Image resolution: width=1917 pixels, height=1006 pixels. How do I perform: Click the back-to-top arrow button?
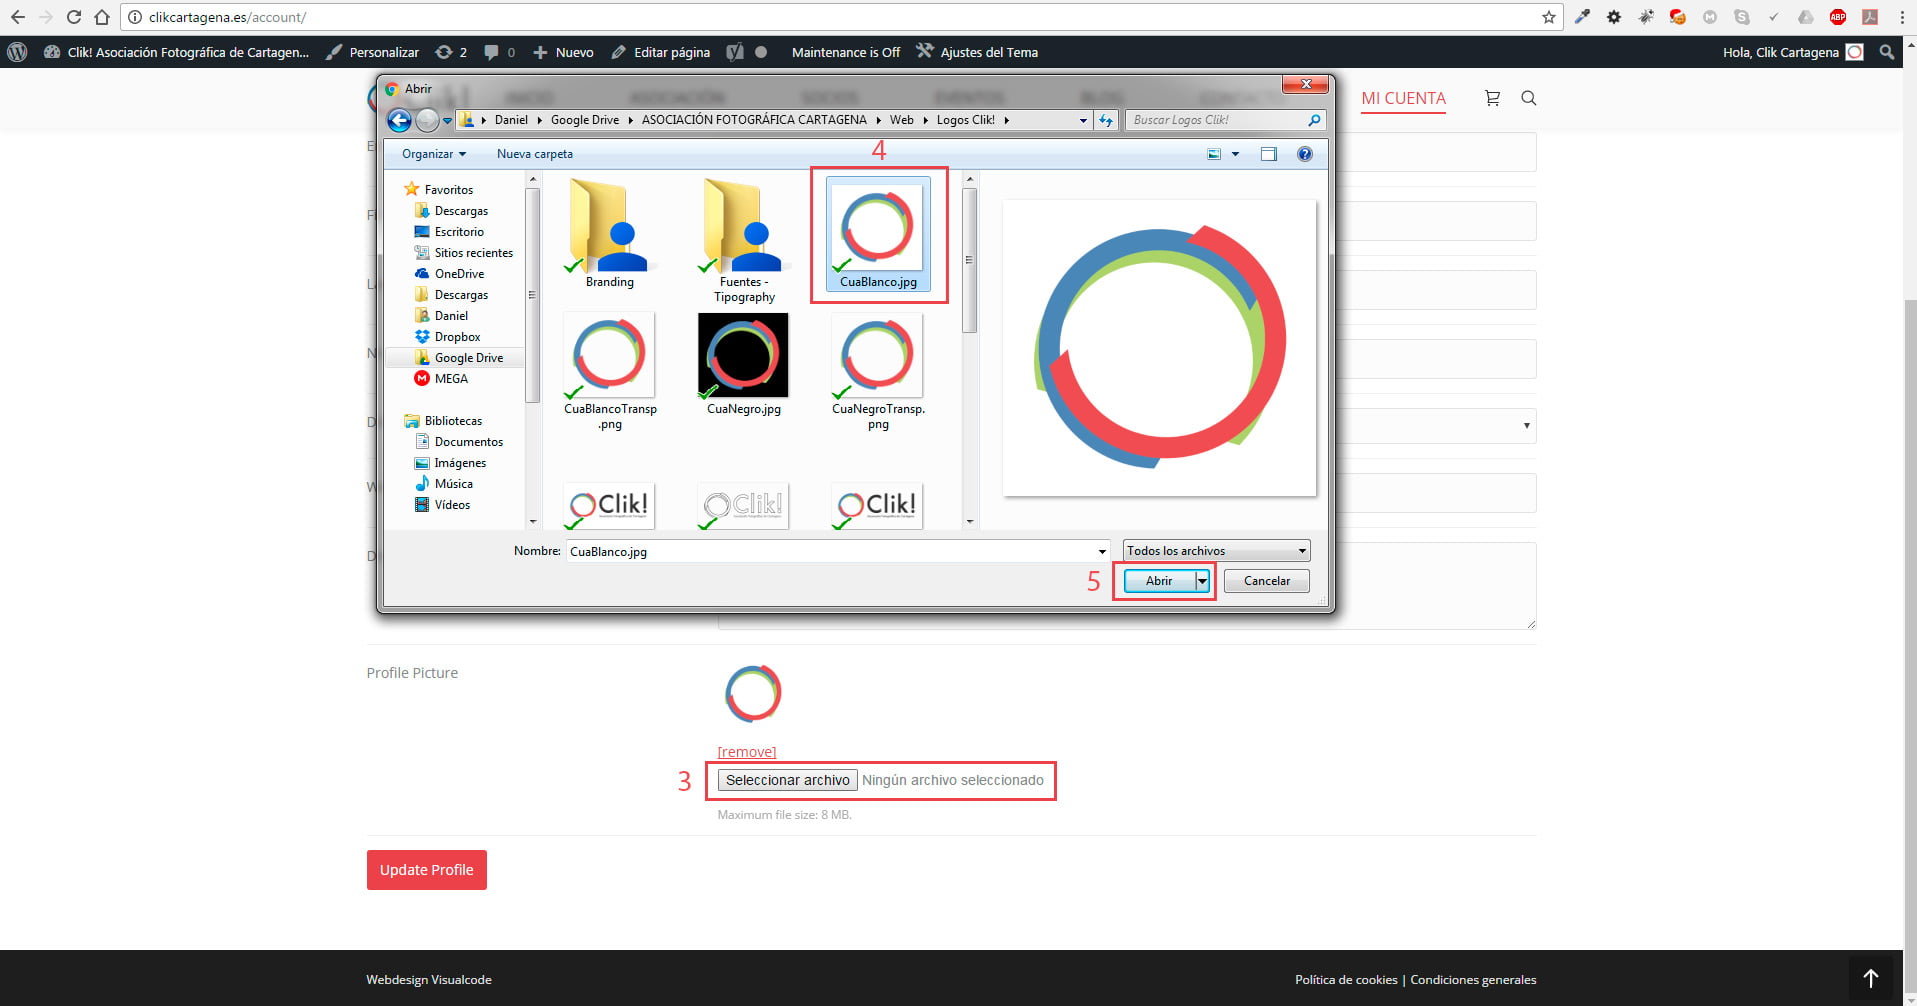(x=1870, y=978)
